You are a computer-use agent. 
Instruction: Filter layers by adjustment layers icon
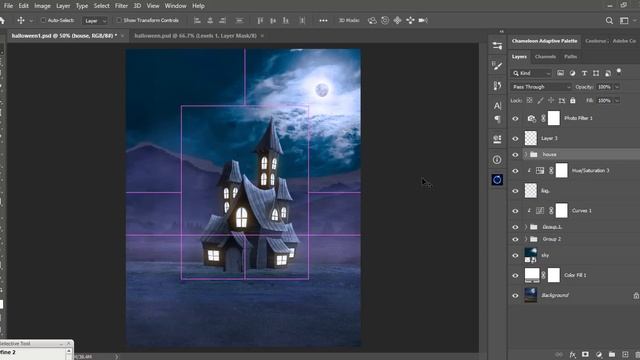point(572,73)
